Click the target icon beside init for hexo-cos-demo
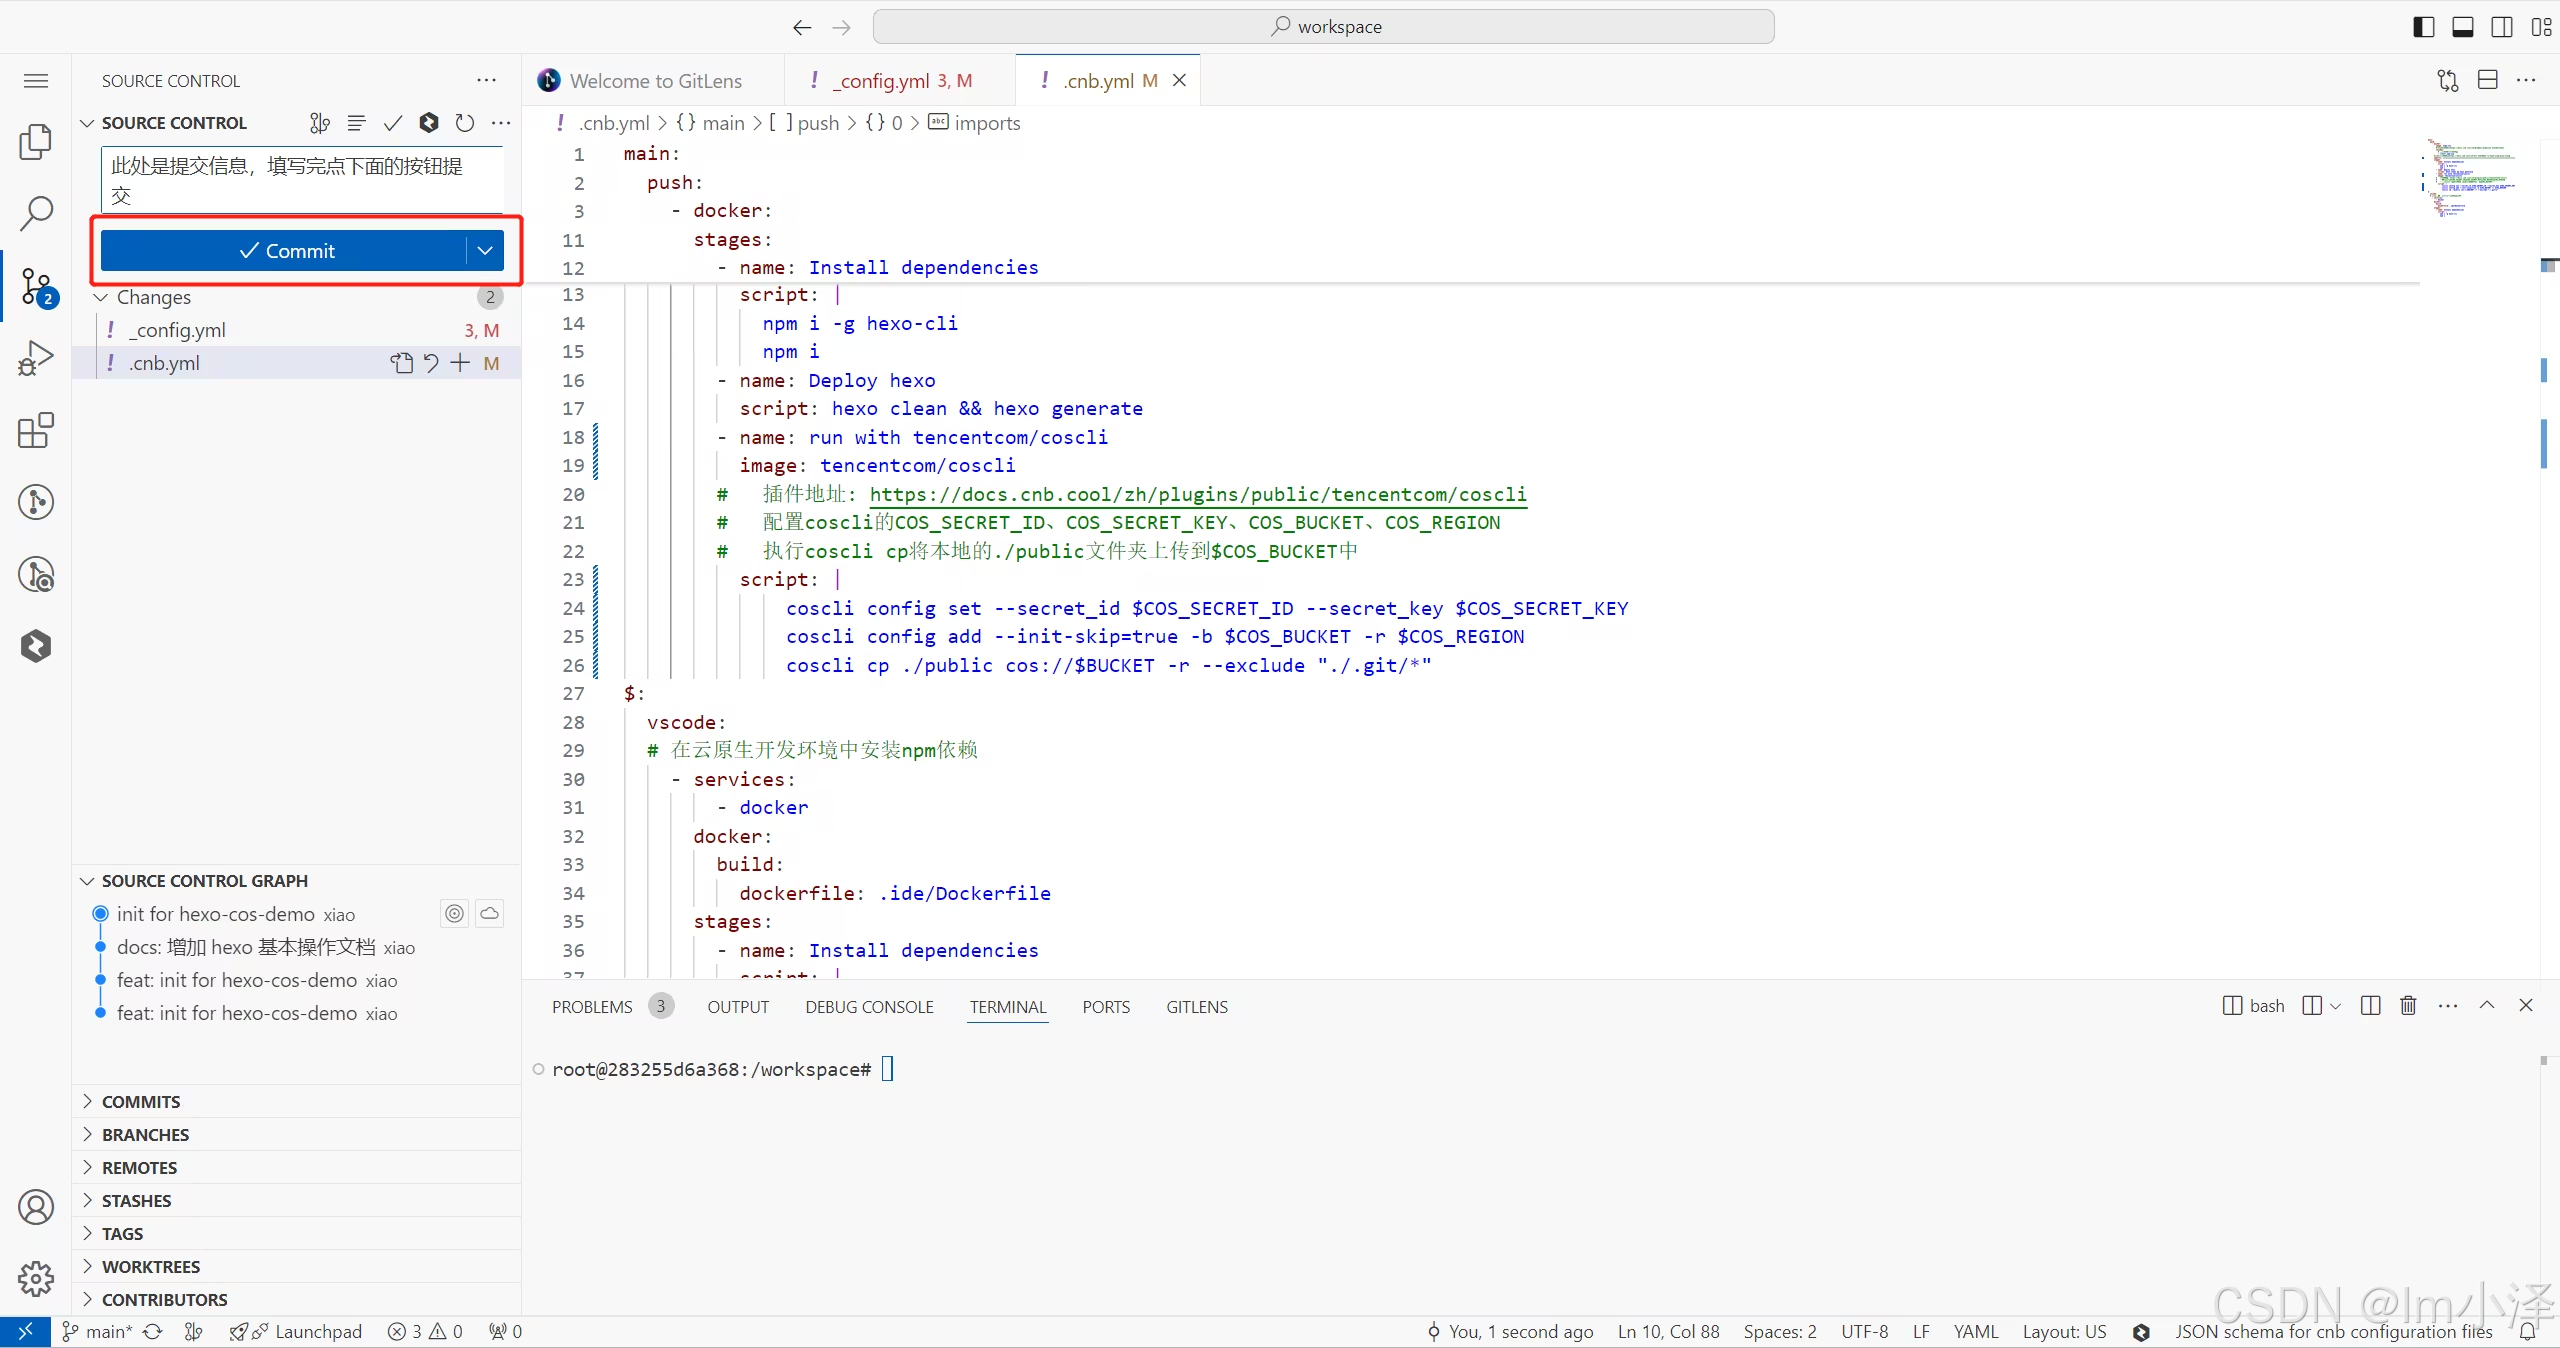Viewport: 2560px width, 1348px height. click(x=455, y=914)
